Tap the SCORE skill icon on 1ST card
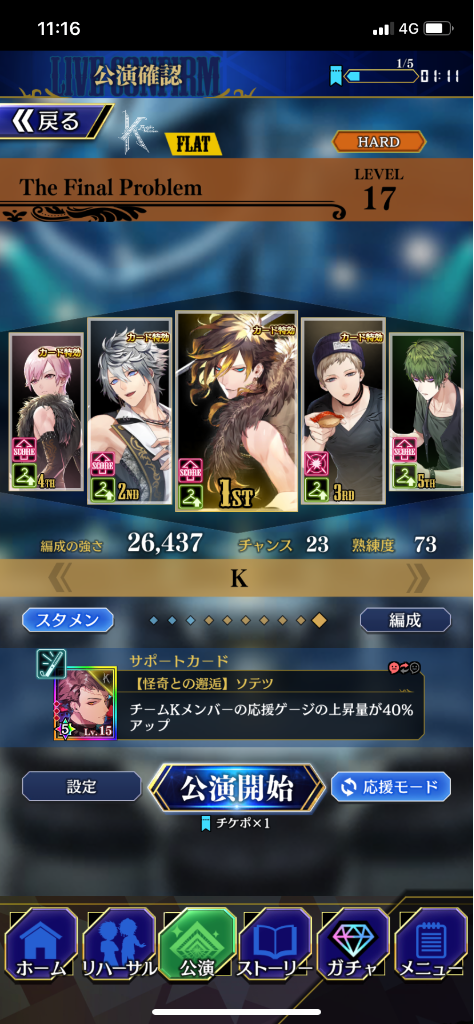Screen dimensions: 474x1024 pyautogui.click(x=190, y=471)
